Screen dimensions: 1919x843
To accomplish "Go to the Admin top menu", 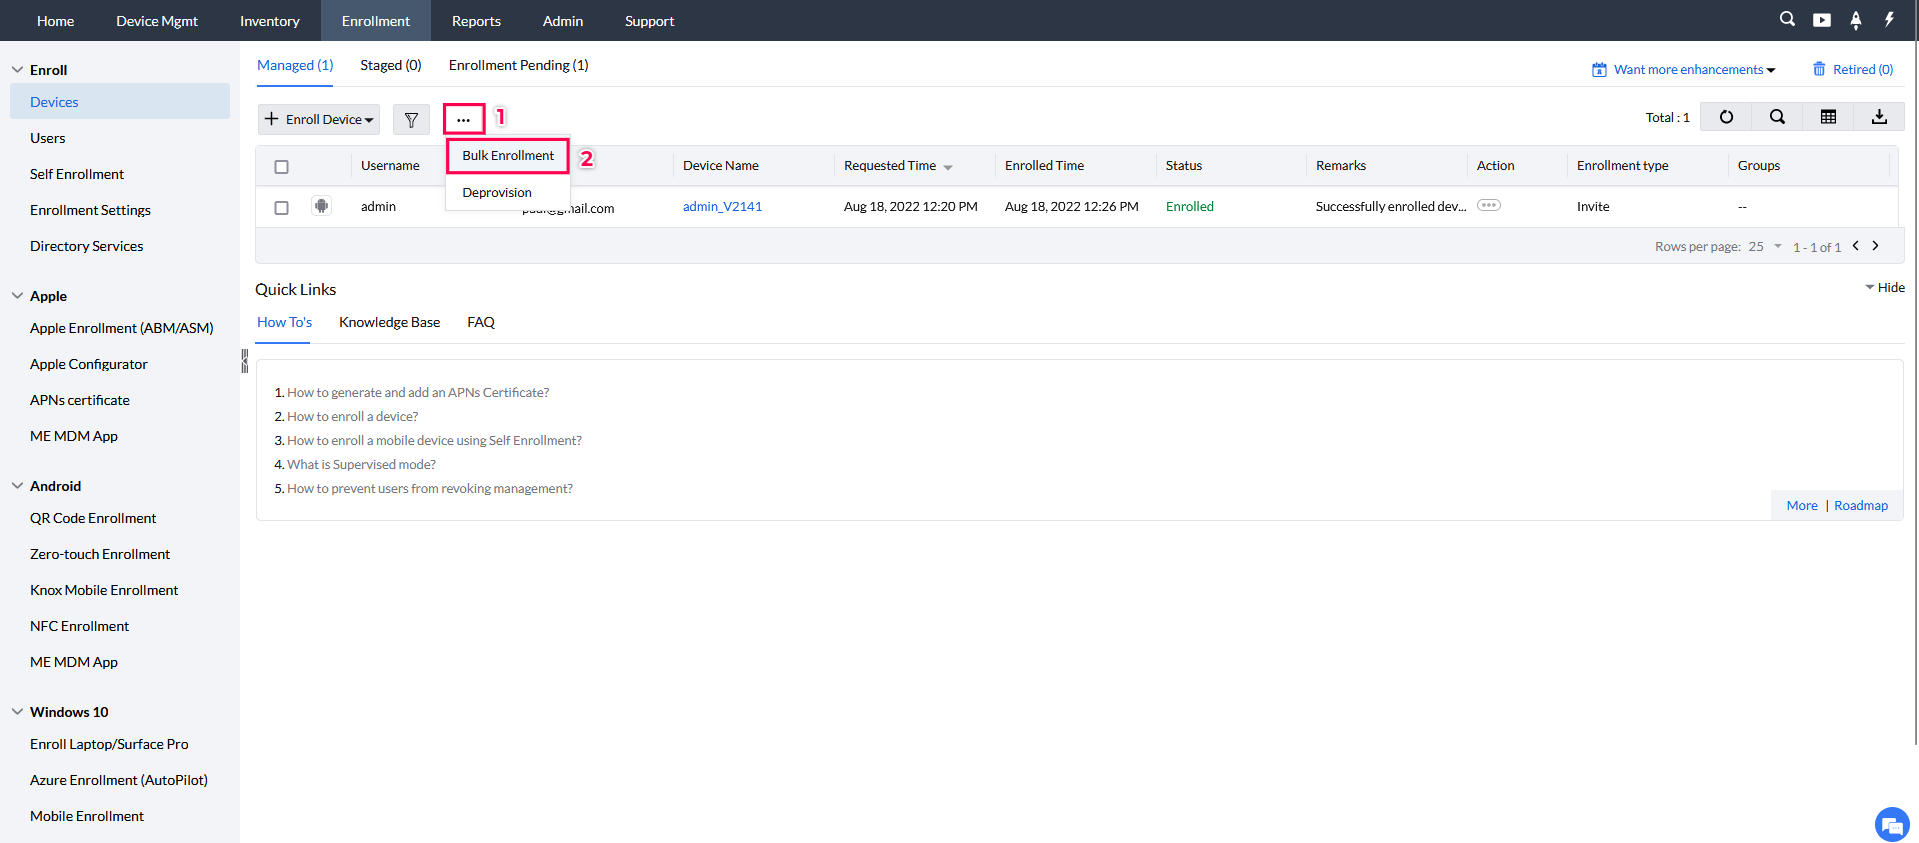I will coord(563,20).
